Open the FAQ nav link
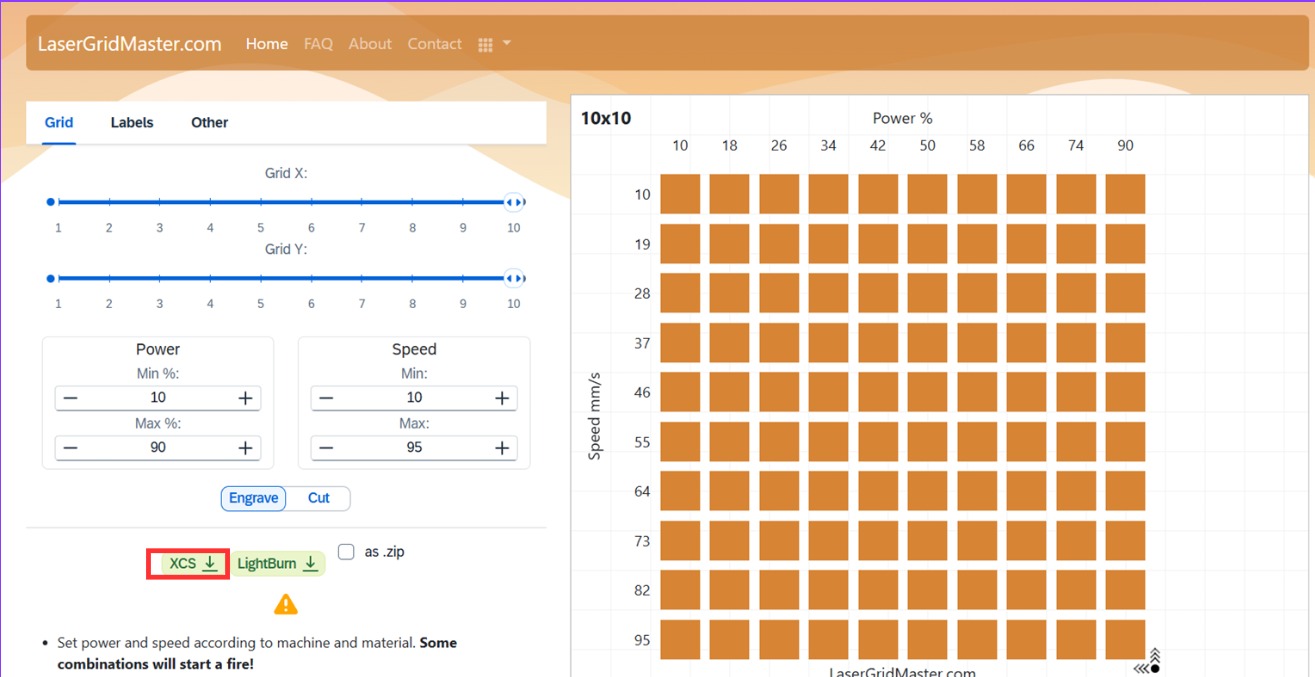Viewport: 1315px width, 677px height. coord(318,44)
